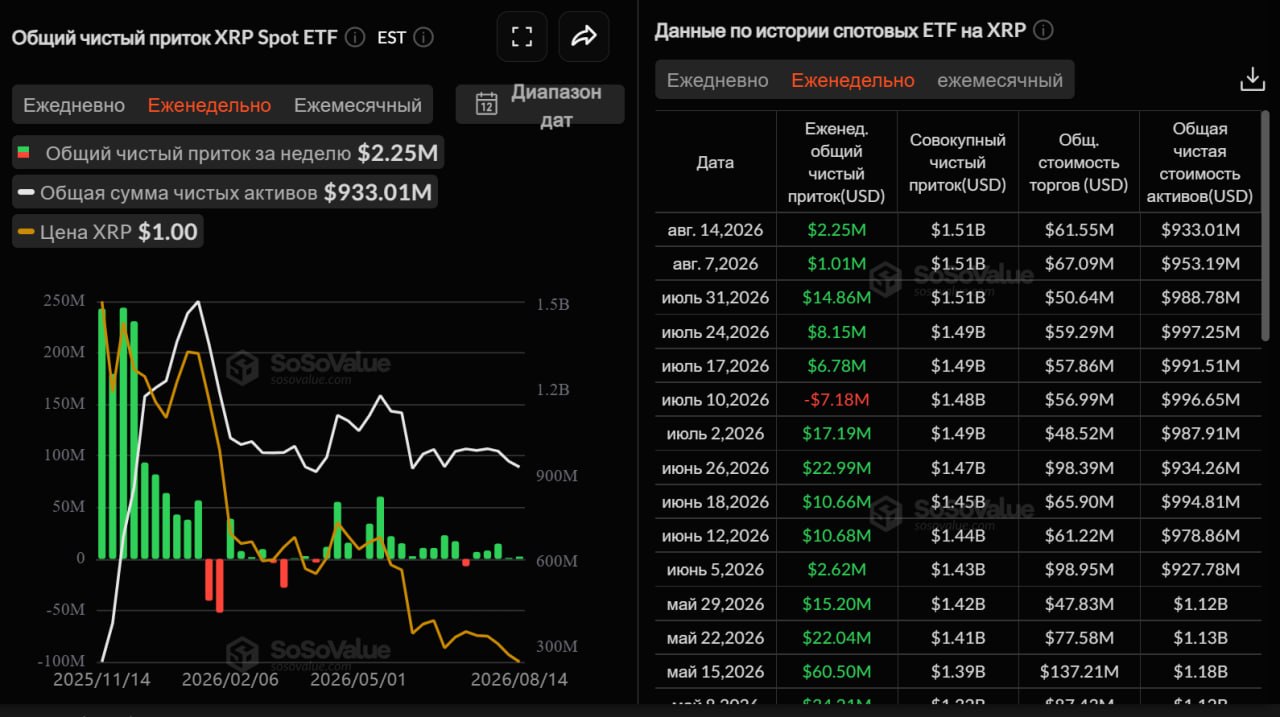1280x717 pixels.
Task: Click the $1.18B net assets cell
Action: coord(1201,672)
